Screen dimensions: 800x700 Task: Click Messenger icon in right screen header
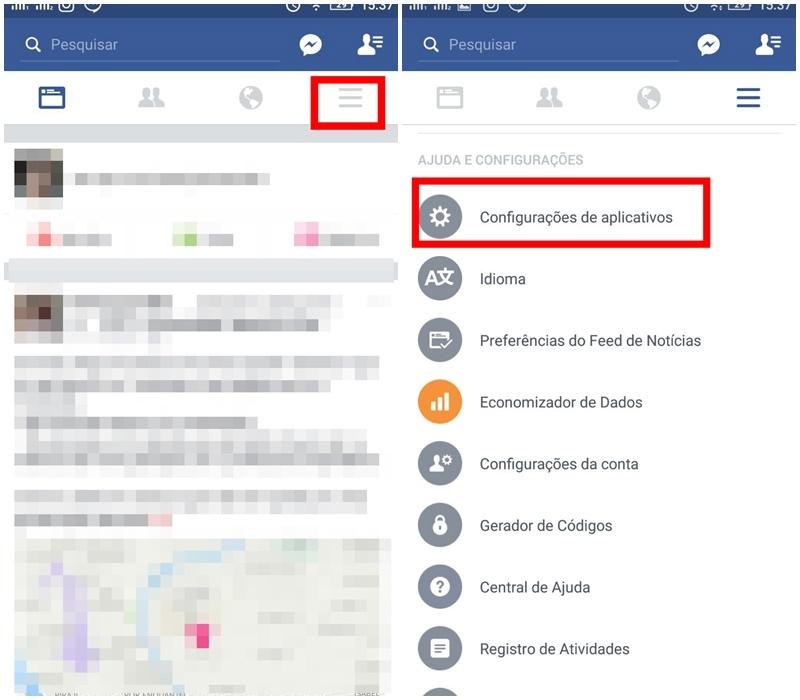point(708,45)
